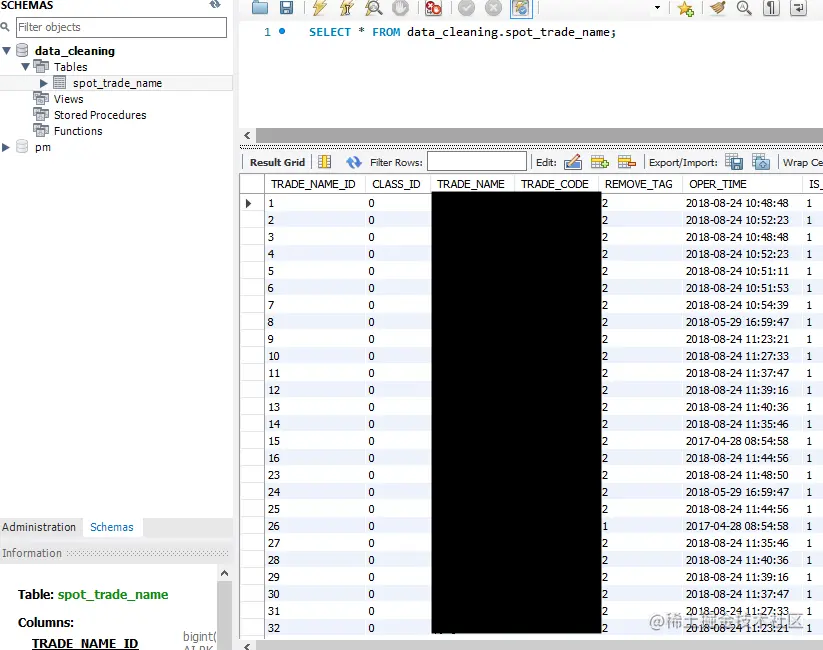The image size is (823, 650).
Task: Stop query execution hand icon
Action: [x=400, y=7]
